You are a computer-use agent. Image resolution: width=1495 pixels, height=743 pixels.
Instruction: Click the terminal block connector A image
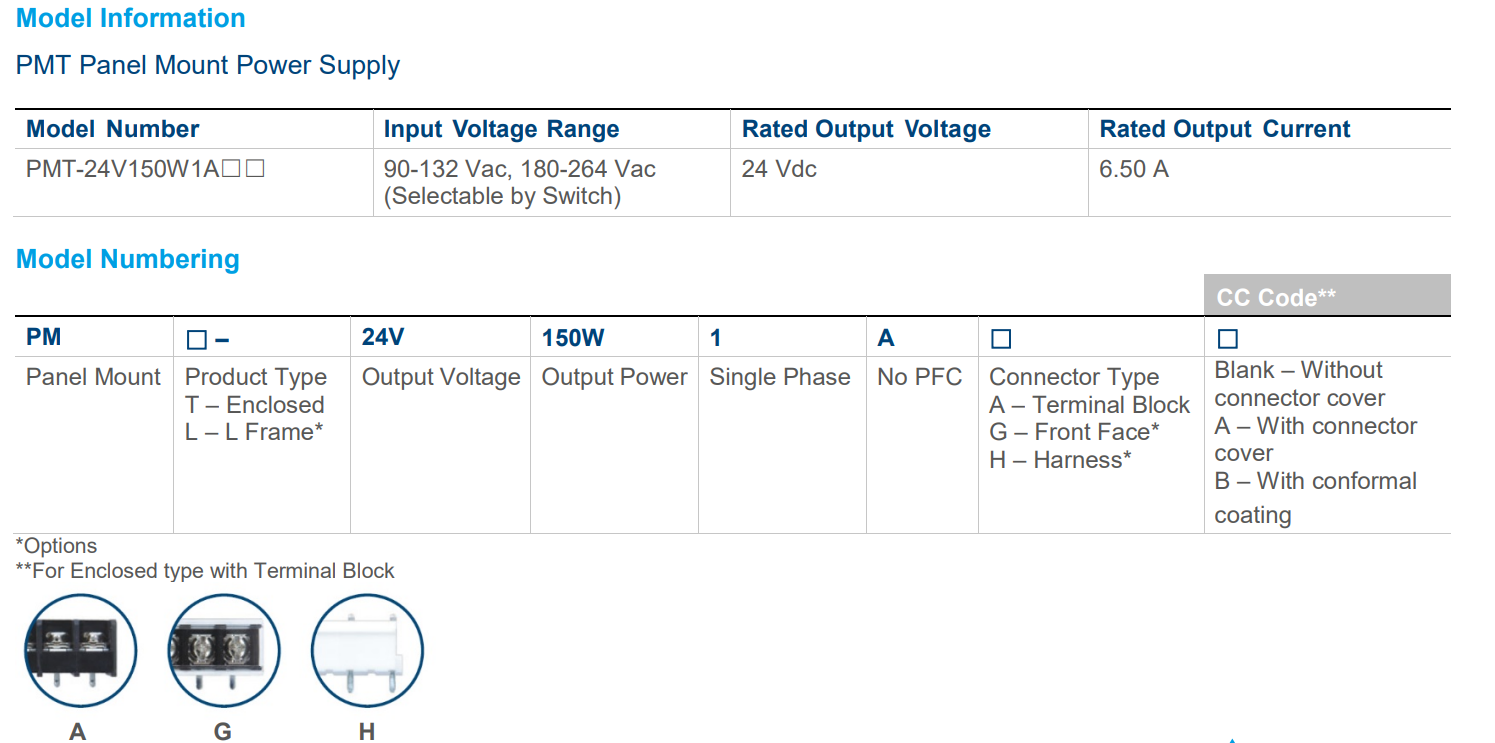coord(80,650)
